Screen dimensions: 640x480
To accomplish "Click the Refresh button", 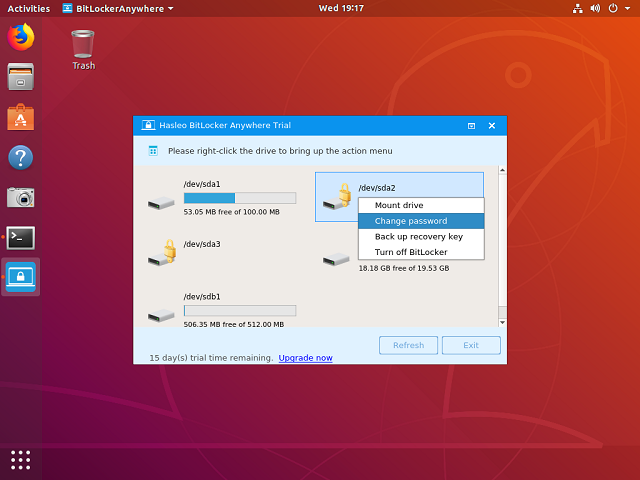I will coord(408,345).
